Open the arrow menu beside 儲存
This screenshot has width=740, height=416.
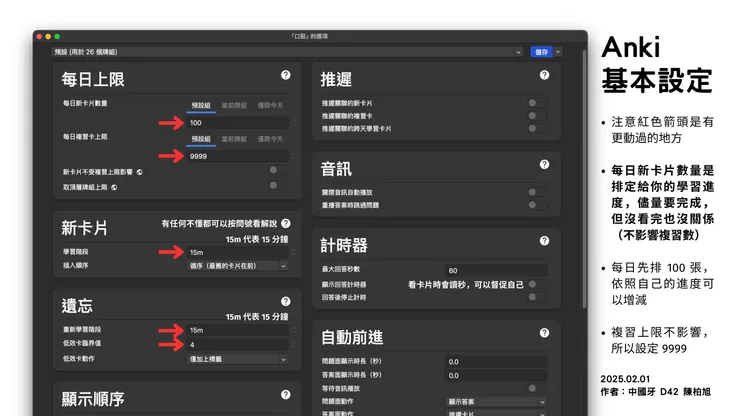pyautogui.click(x=558, y=52)
